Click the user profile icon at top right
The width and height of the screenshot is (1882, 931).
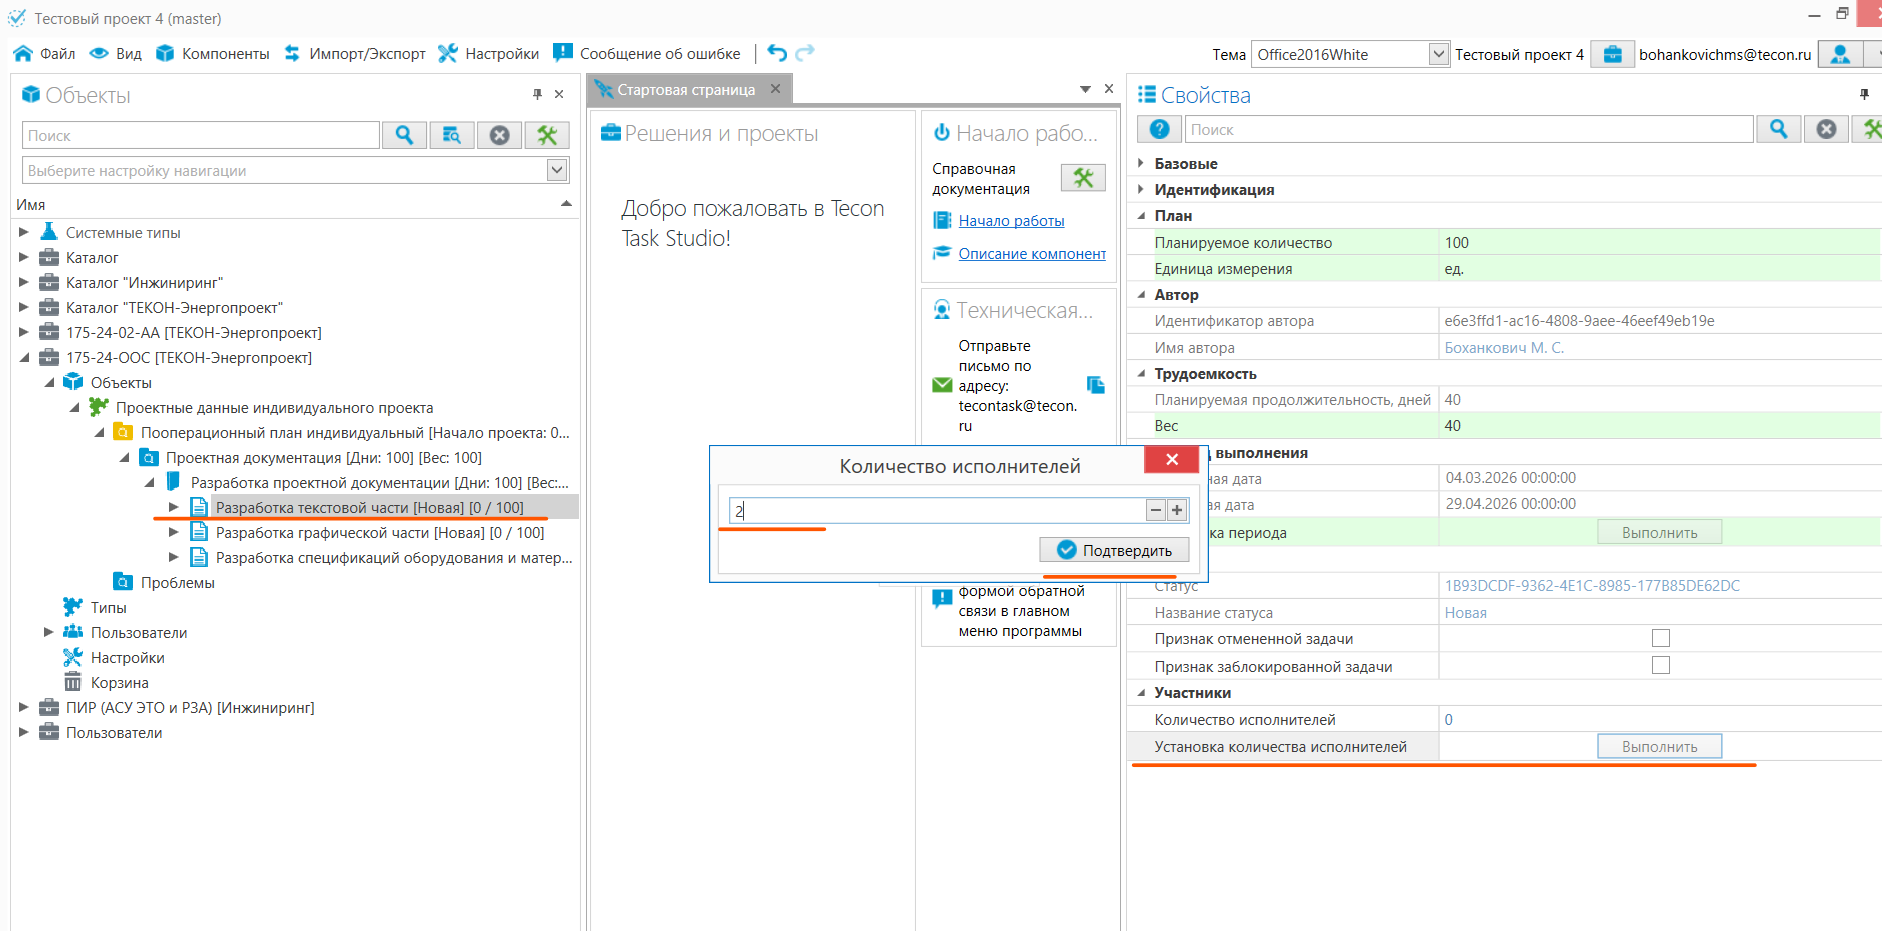coord(1840,54)
